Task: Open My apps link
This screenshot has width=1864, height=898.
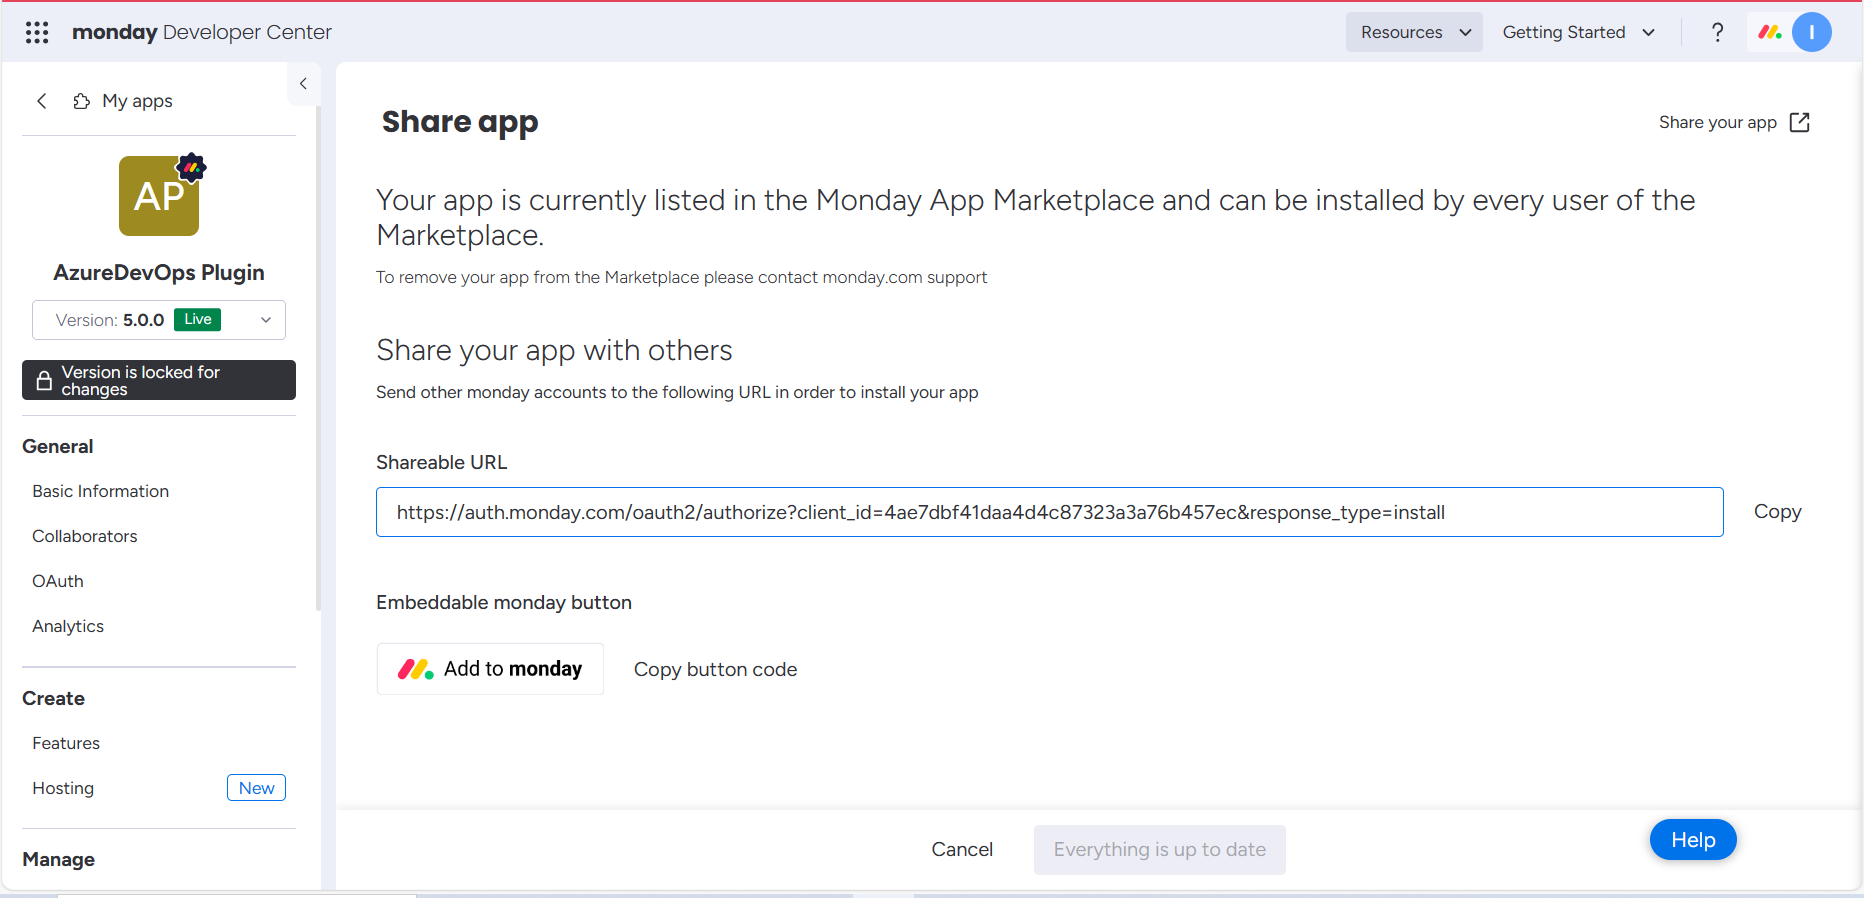Action: (137, 101)
